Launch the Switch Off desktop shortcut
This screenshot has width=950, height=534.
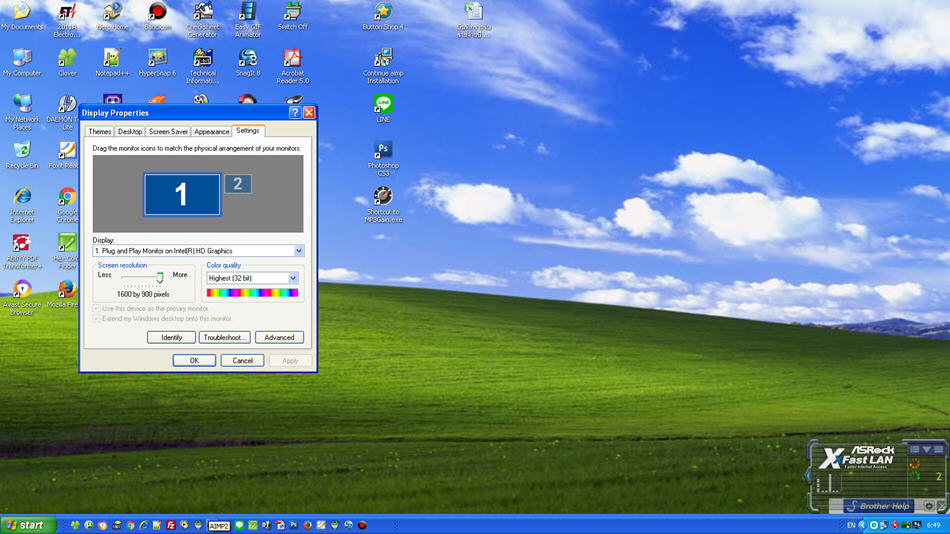293,16
